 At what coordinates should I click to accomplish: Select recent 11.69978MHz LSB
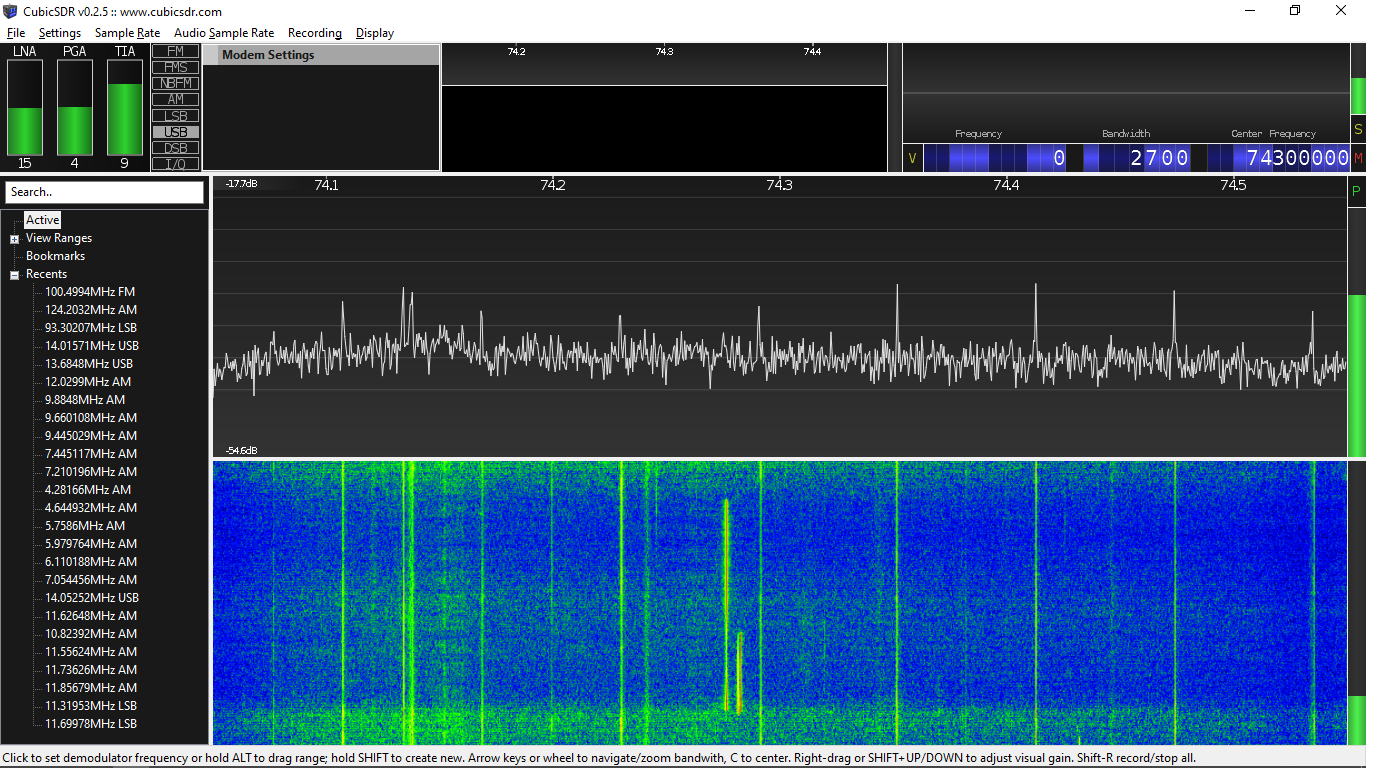click(91, 724)
